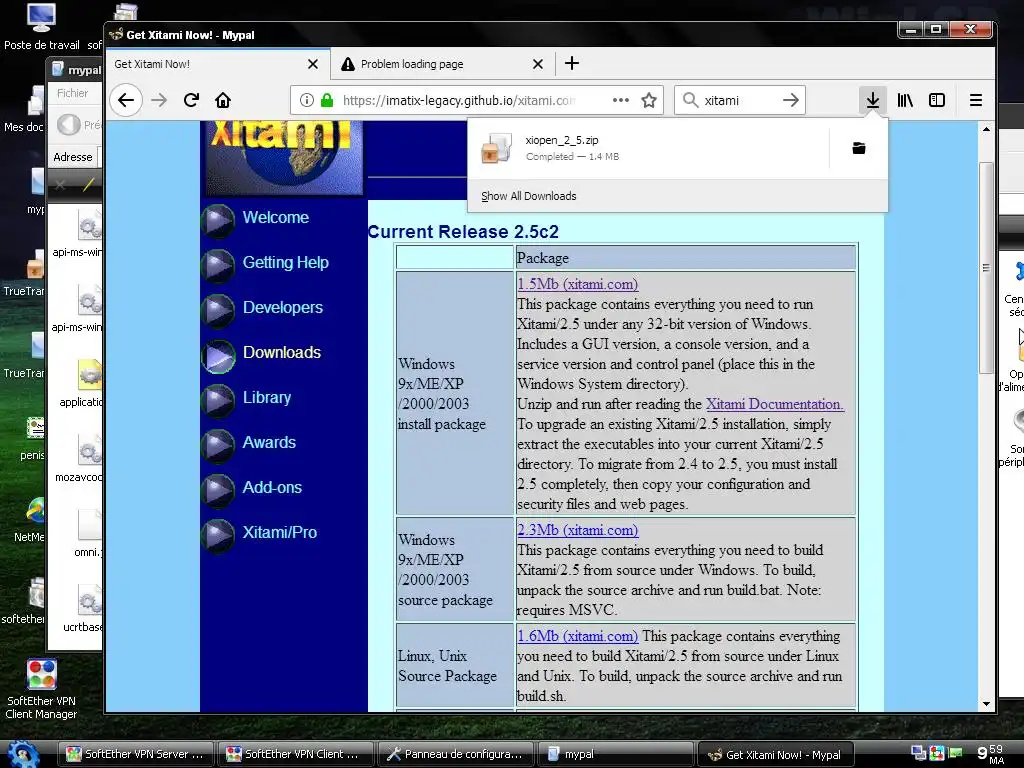Open Fichier menu in mypal window

(72, 93)
